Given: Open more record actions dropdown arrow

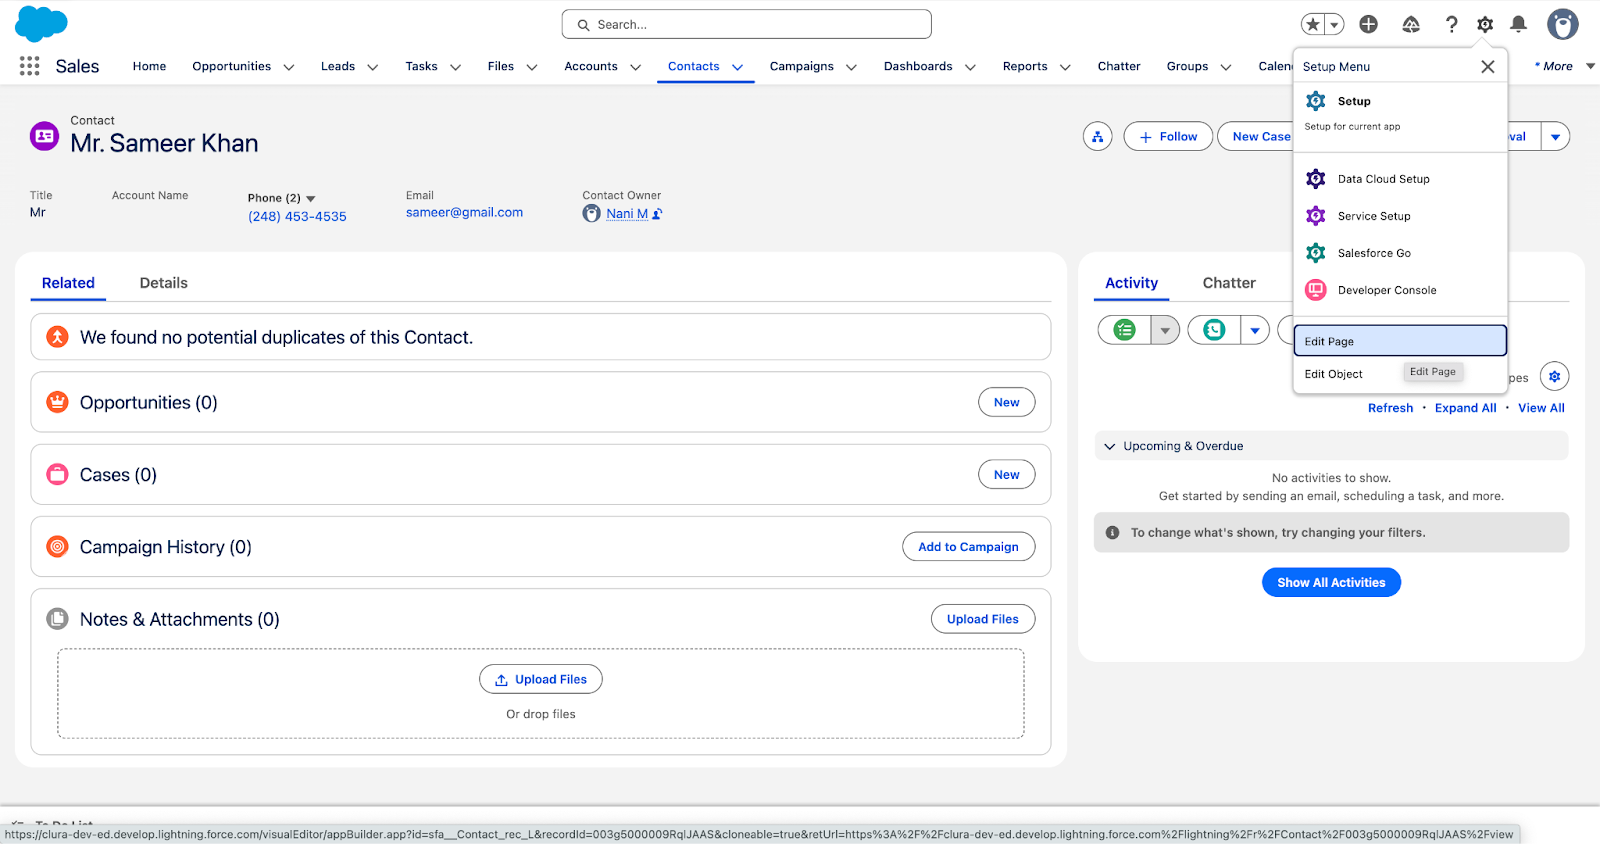Looking at the screenshot, I should (1555, 137).
